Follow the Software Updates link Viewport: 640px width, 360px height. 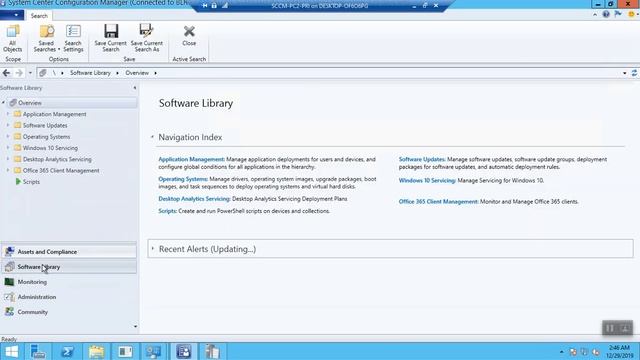(x=422, y=160)
